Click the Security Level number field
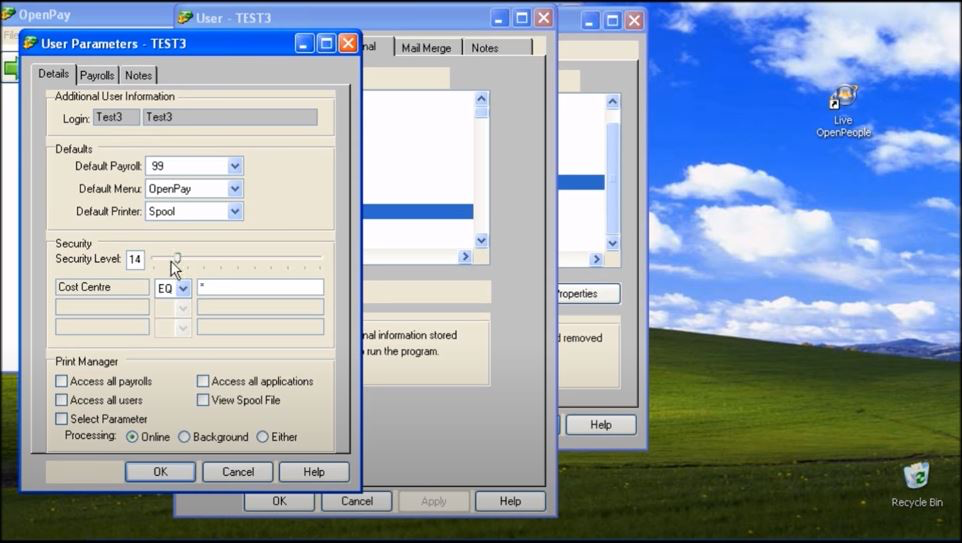 click(x=135, y=260)
